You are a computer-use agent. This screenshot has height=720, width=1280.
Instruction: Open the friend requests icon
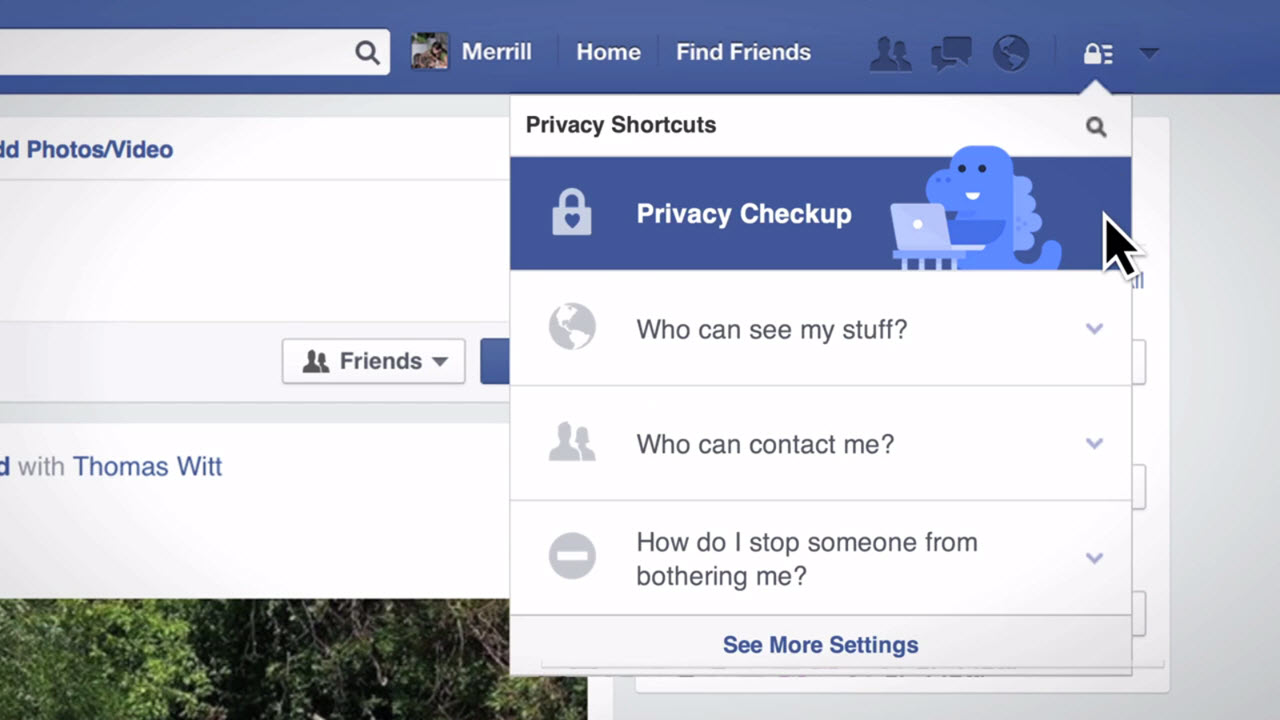(x=890, y=53)
